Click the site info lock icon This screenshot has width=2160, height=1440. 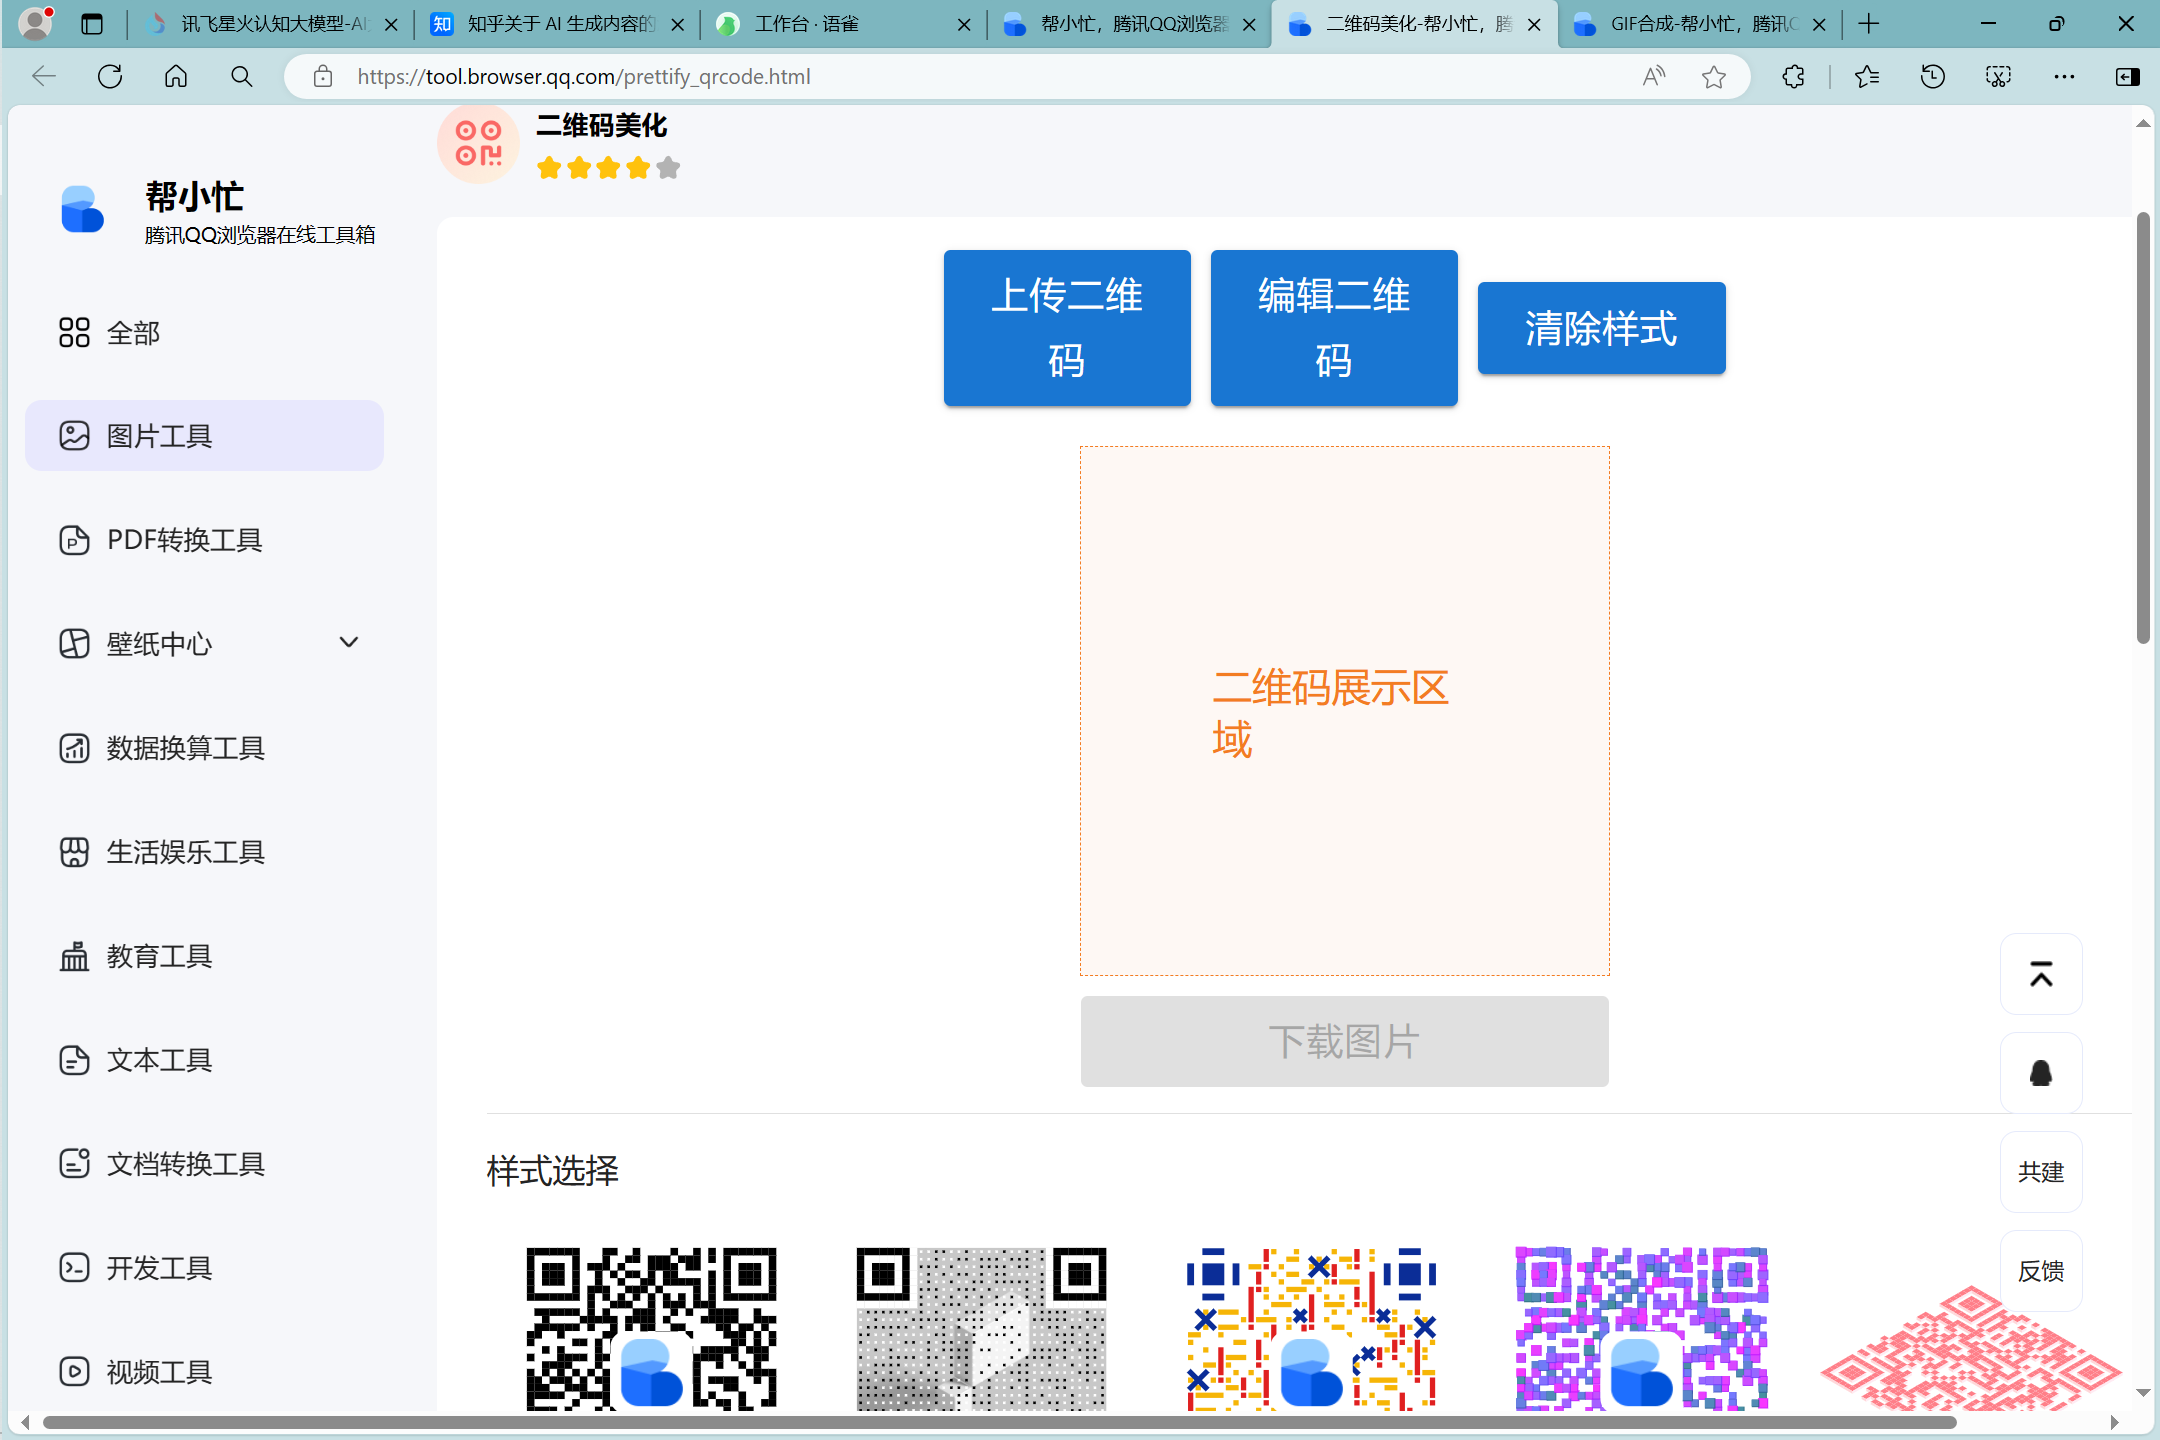pos(322,76)
